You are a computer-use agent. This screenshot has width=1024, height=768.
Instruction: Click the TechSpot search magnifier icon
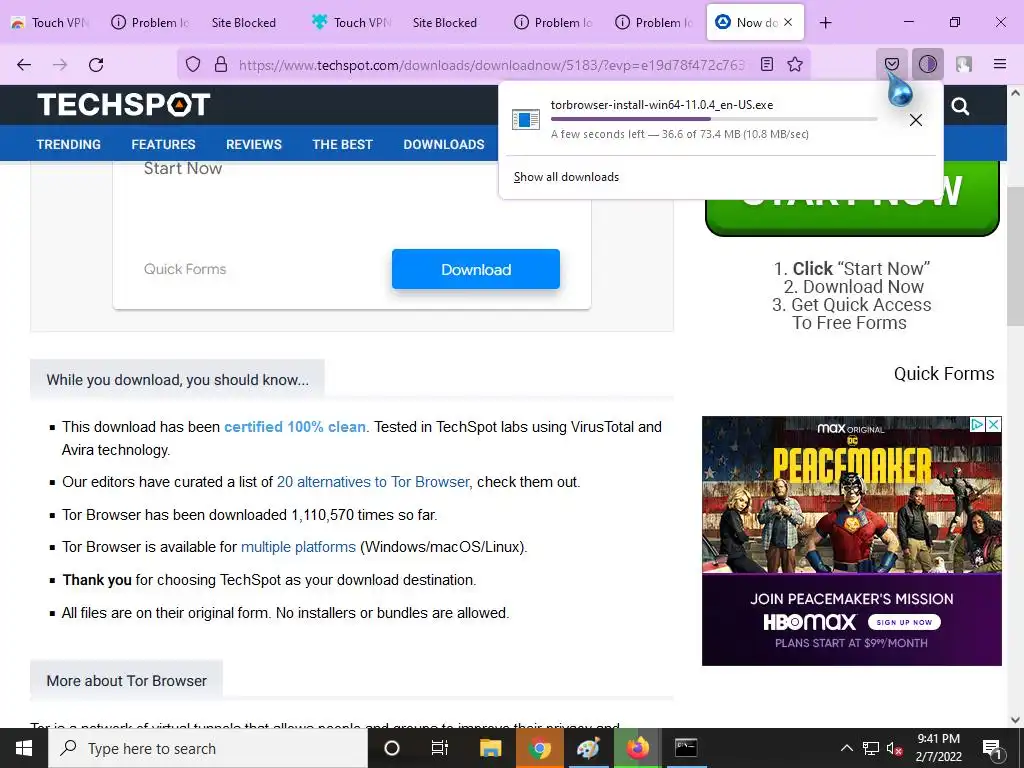pos(960,106)
